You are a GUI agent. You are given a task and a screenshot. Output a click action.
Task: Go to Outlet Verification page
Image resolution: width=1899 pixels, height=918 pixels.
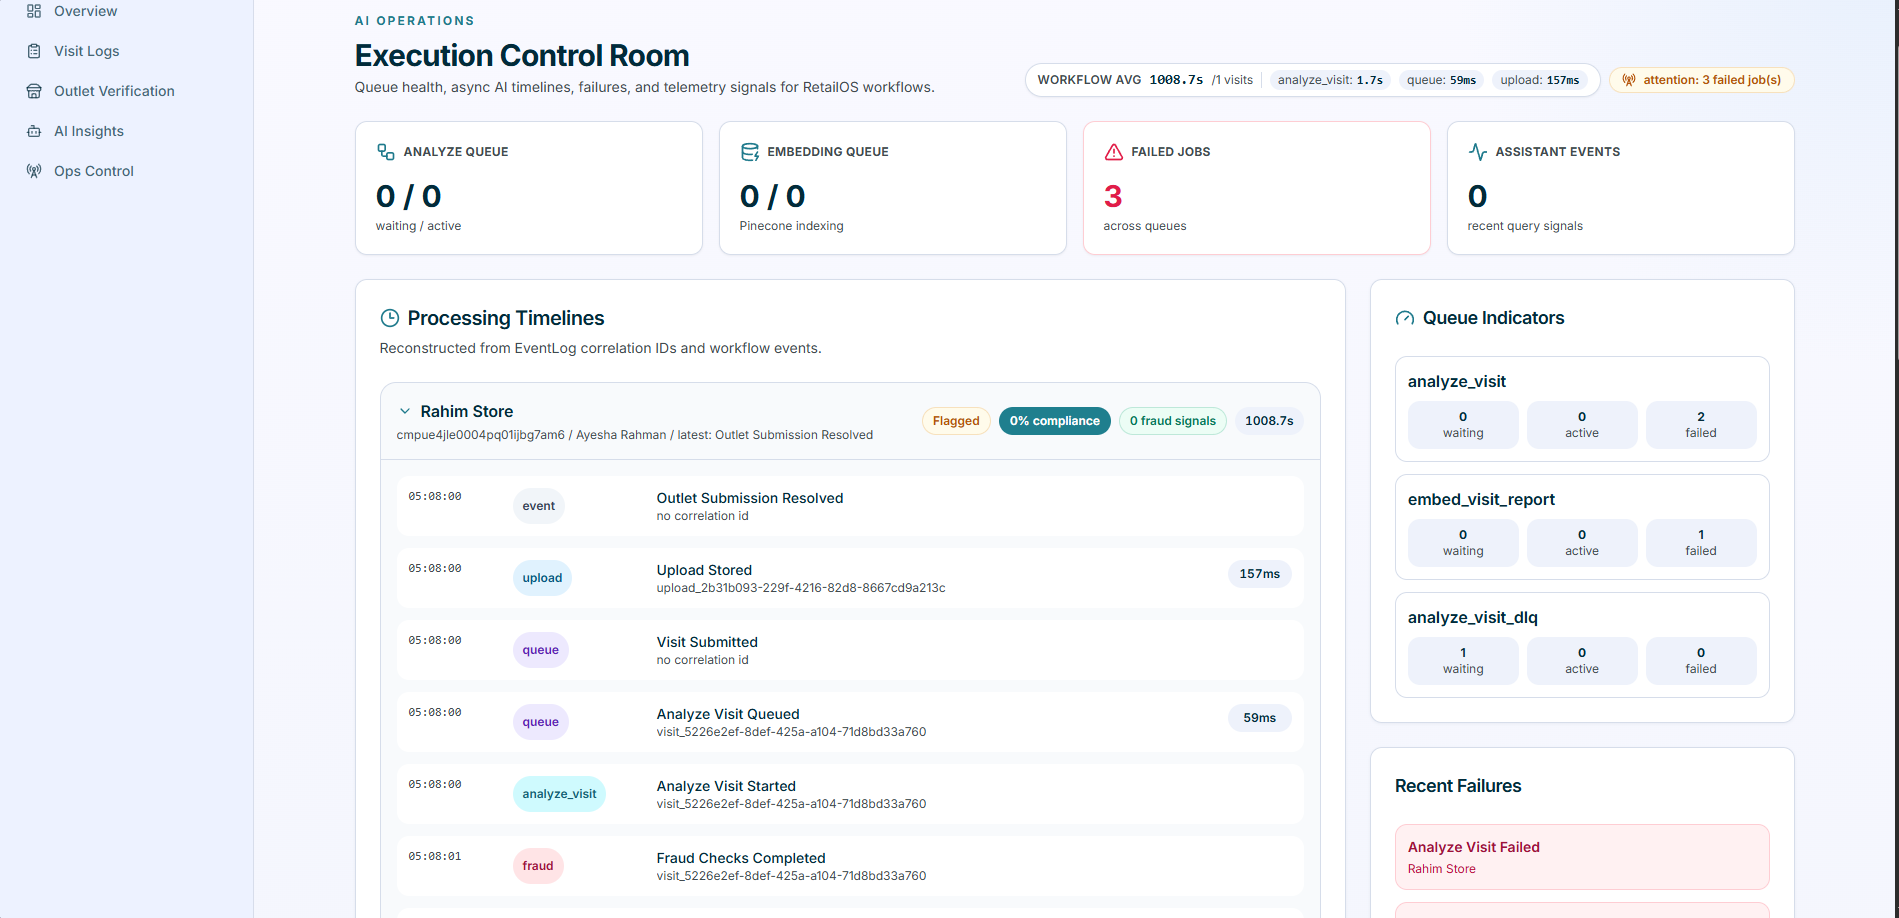pyautogui.click(x=114, y=91)
